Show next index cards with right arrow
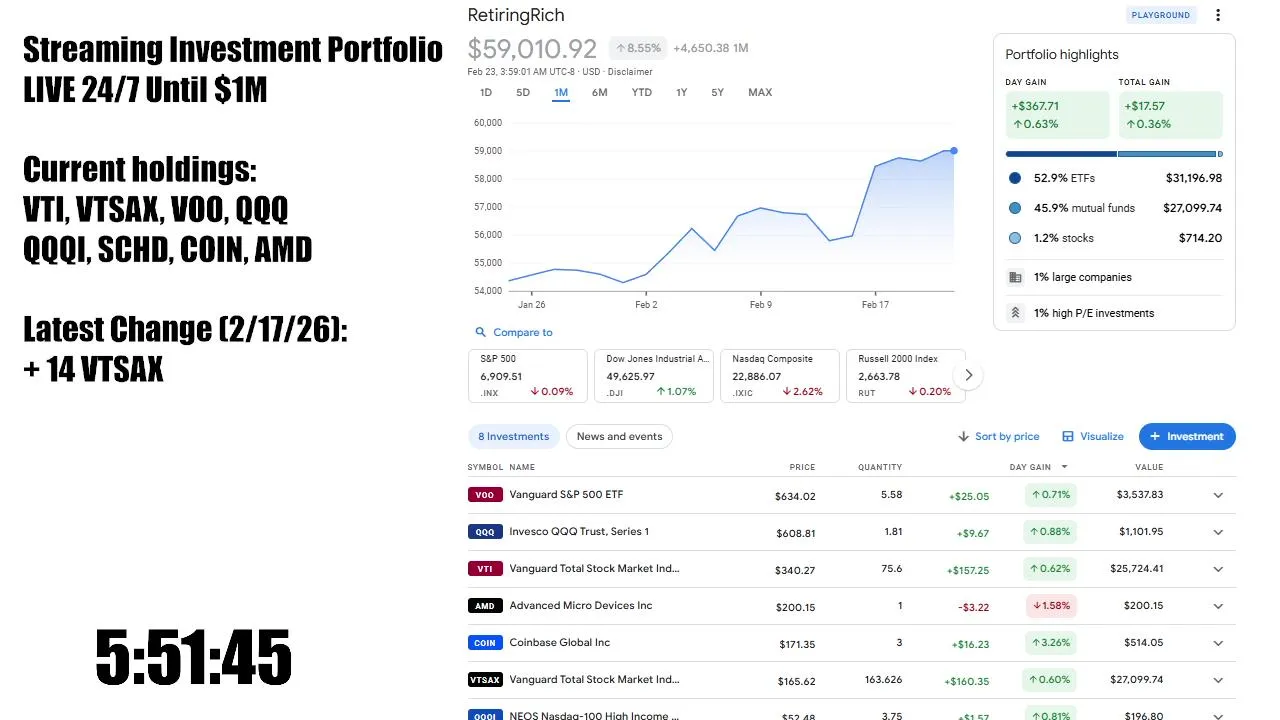 tap(968, 376)
